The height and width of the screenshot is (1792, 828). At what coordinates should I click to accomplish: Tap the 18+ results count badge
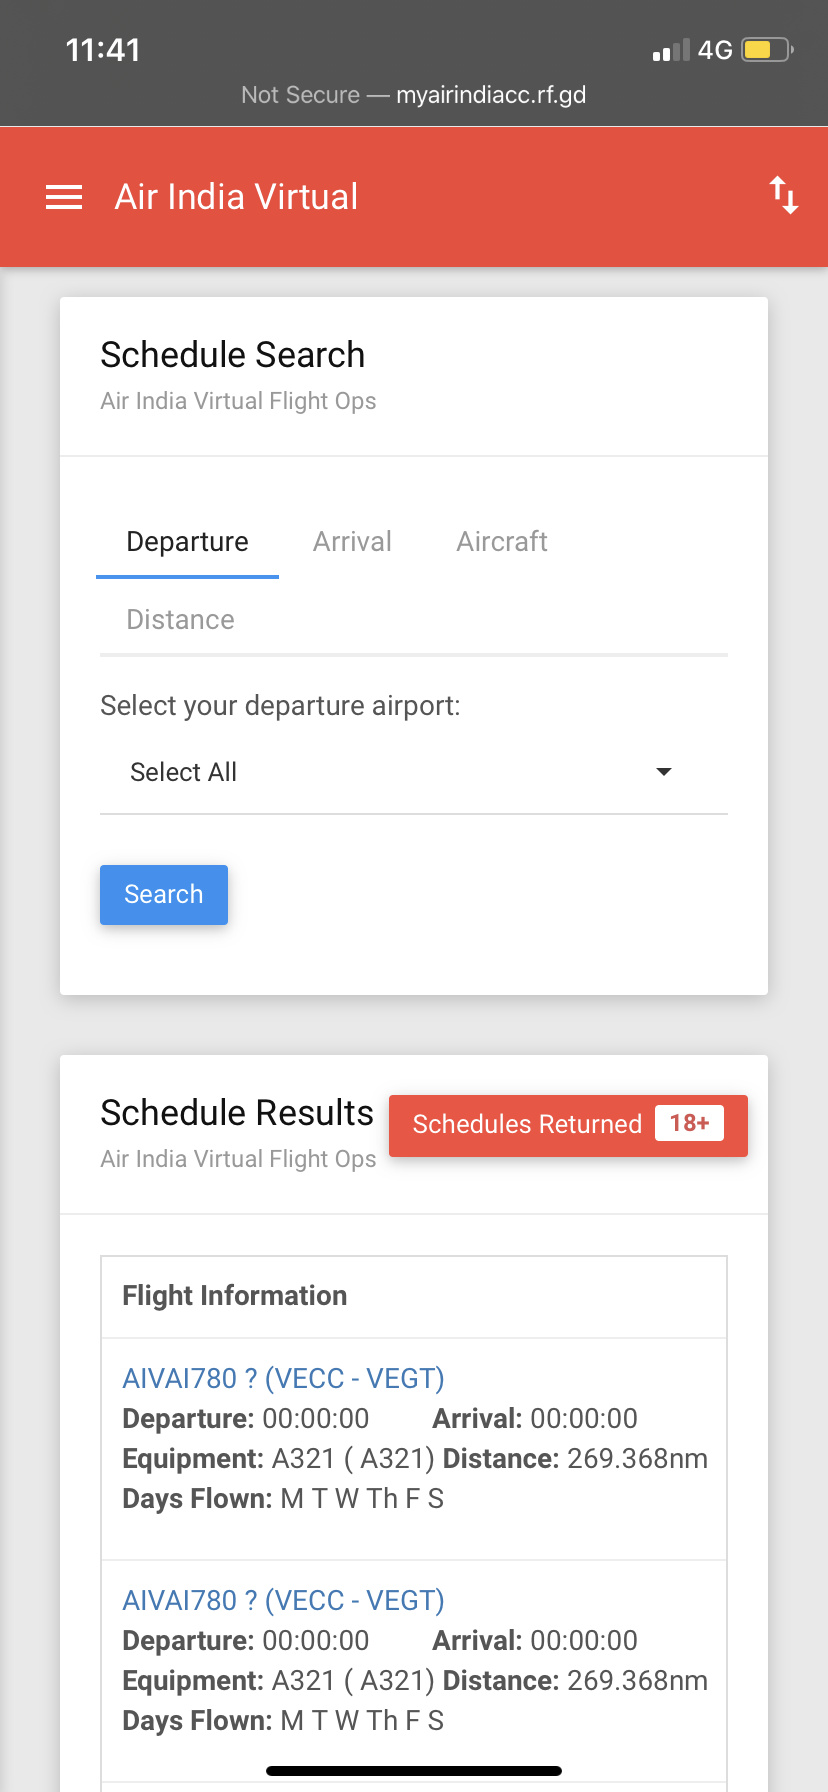689,1123
